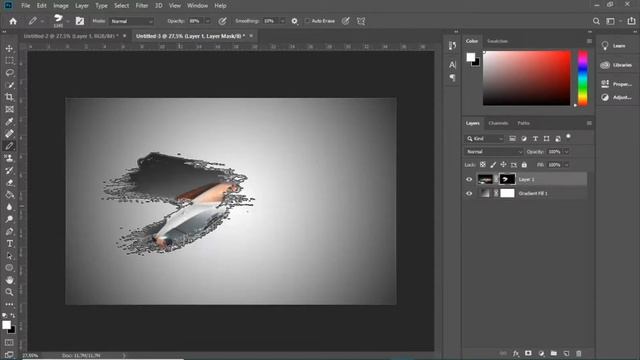Toggle pressure for size button
This screenshot has height=360, width=640.
point(346,21)
